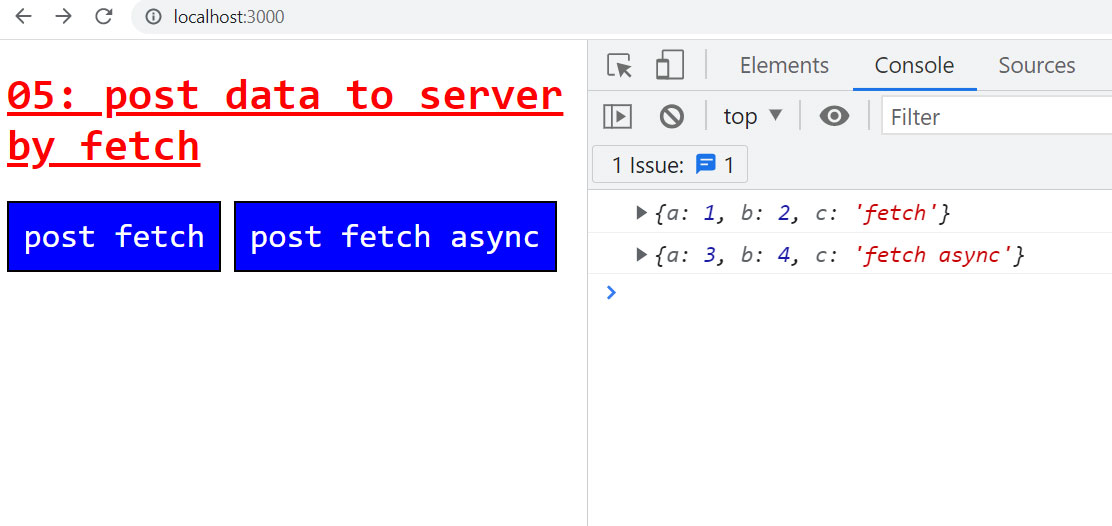This screenshot has height=526, width=1112.
Task: Activate the inspect element picker tool
Action: (620, 66)
